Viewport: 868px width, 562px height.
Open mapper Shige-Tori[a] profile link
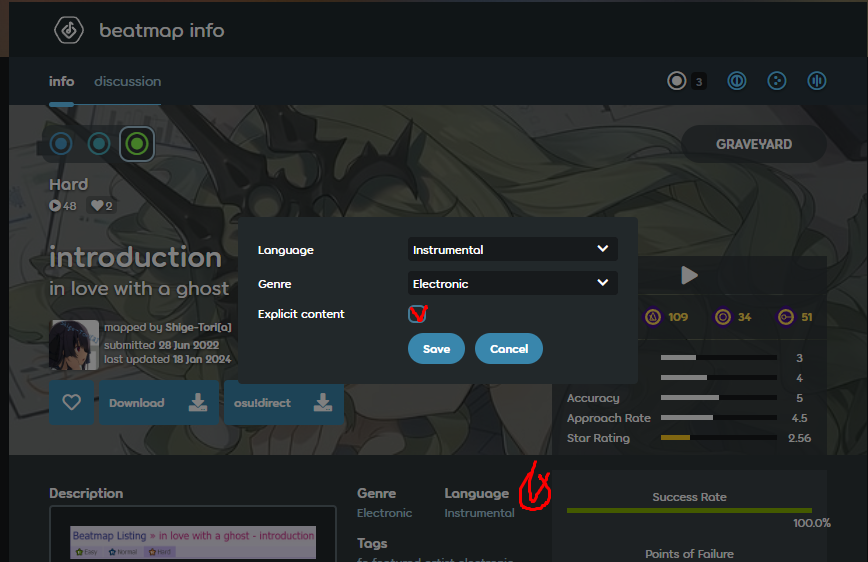pyautogui.click(x=198, y=327)
